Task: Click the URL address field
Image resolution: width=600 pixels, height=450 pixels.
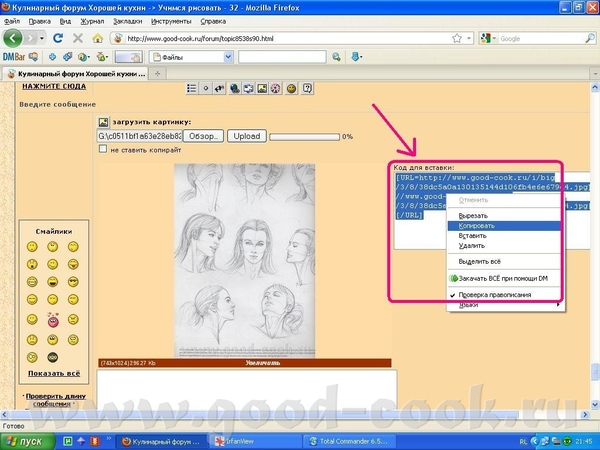Action: (x=287, y=38)
